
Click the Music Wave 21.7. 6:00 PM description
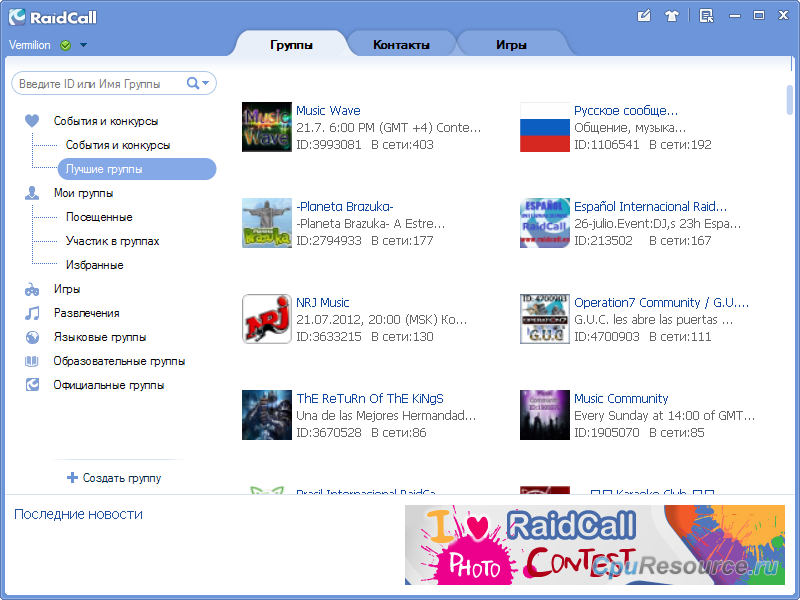[x=389, y=127]
